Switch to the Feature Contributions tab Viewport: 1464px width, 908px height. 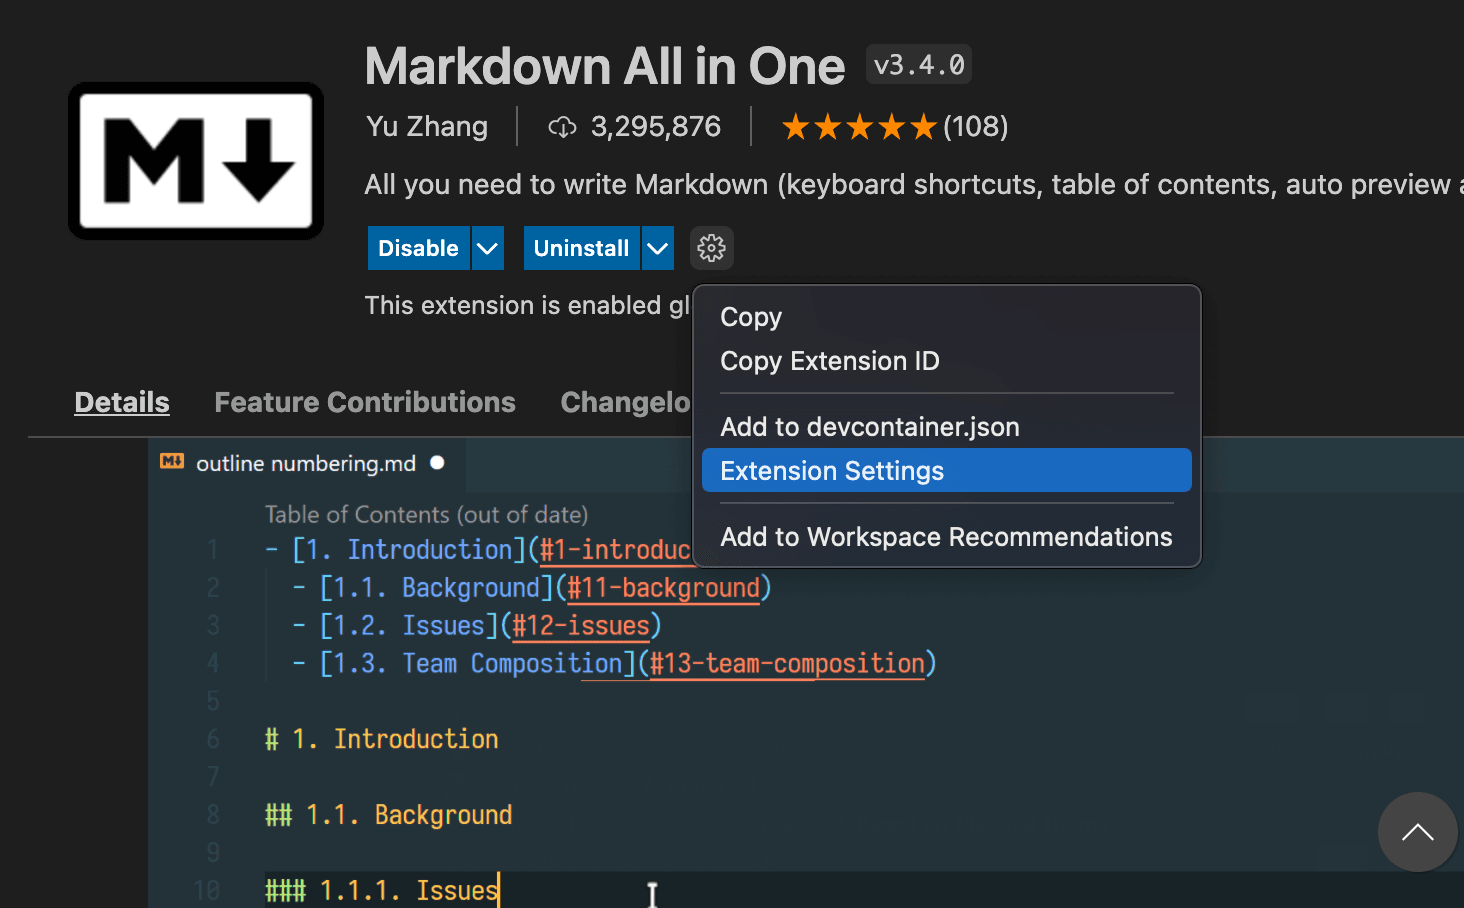[364, 402]
